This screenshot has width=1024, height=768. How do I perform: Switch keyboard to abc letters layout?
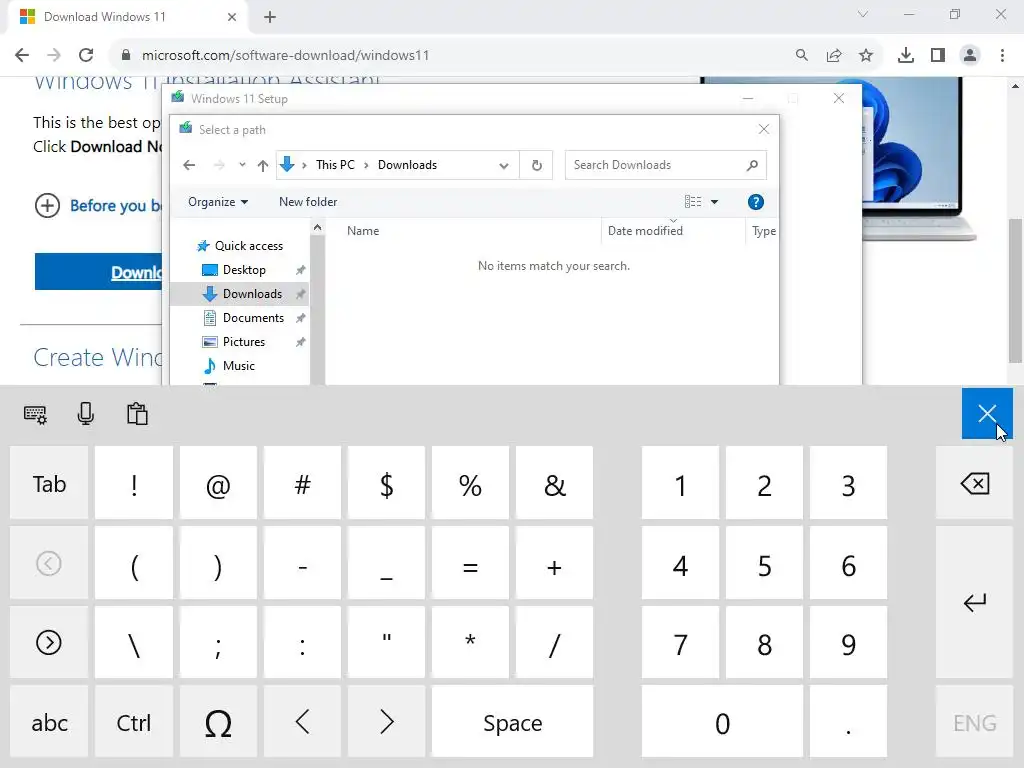click(x=49, y=722)
